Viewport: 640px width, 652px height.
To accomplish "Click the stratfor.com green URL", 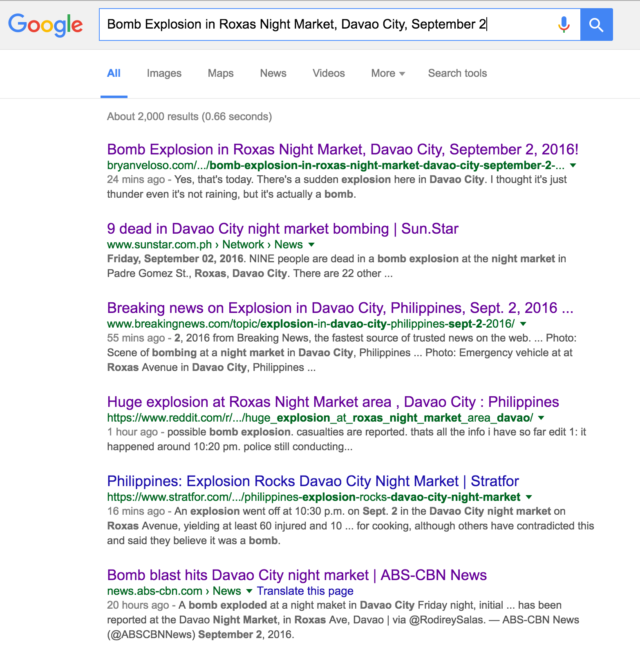I will click(x=314, y=497).
